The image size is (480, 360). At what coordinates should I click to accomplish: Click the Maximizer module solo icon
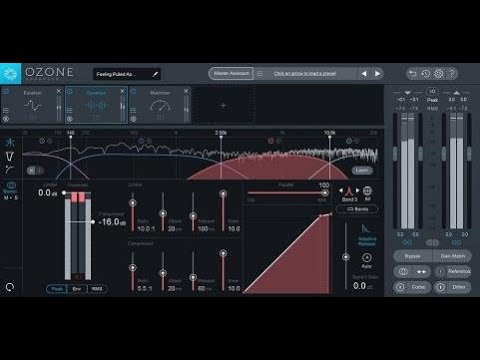click(133, 119)
